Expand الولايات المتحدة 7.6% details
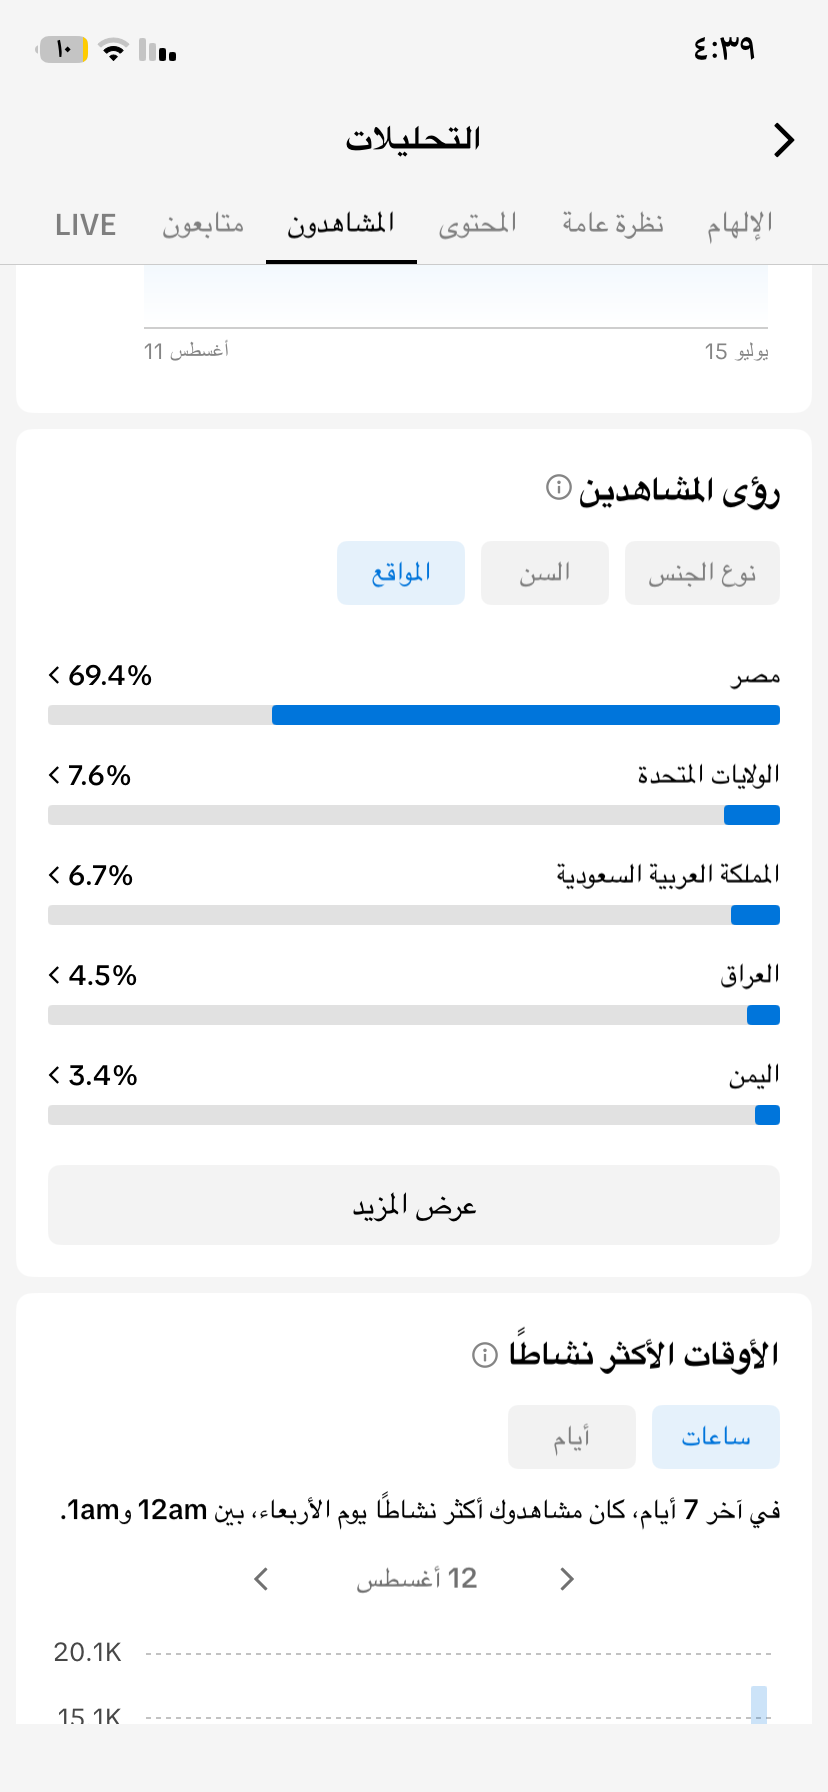 point(414,776)
